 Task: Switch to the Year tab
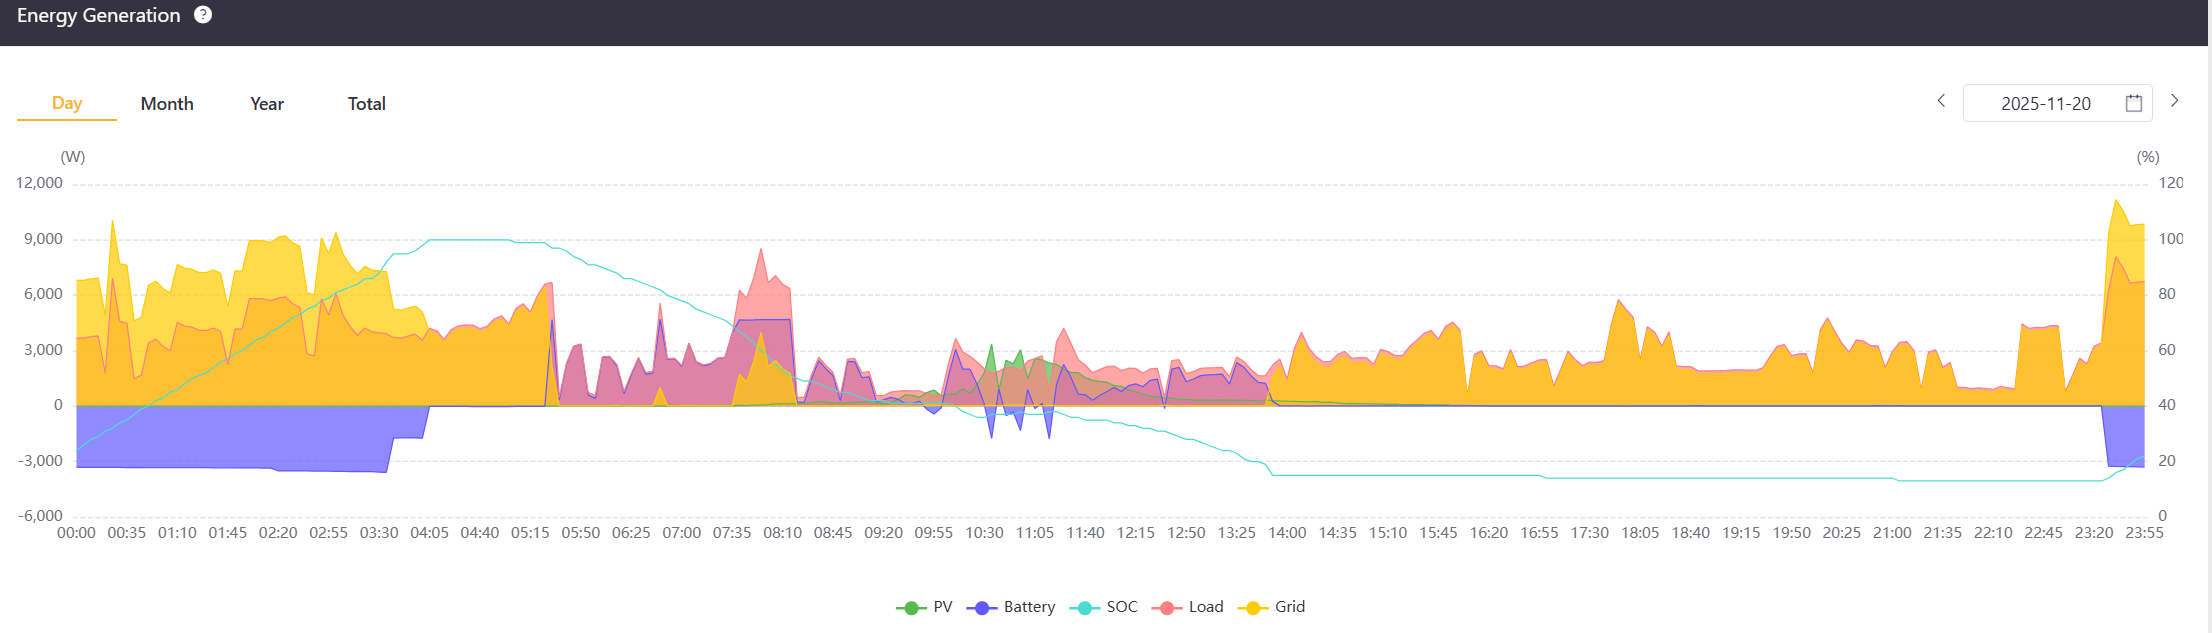267,104
